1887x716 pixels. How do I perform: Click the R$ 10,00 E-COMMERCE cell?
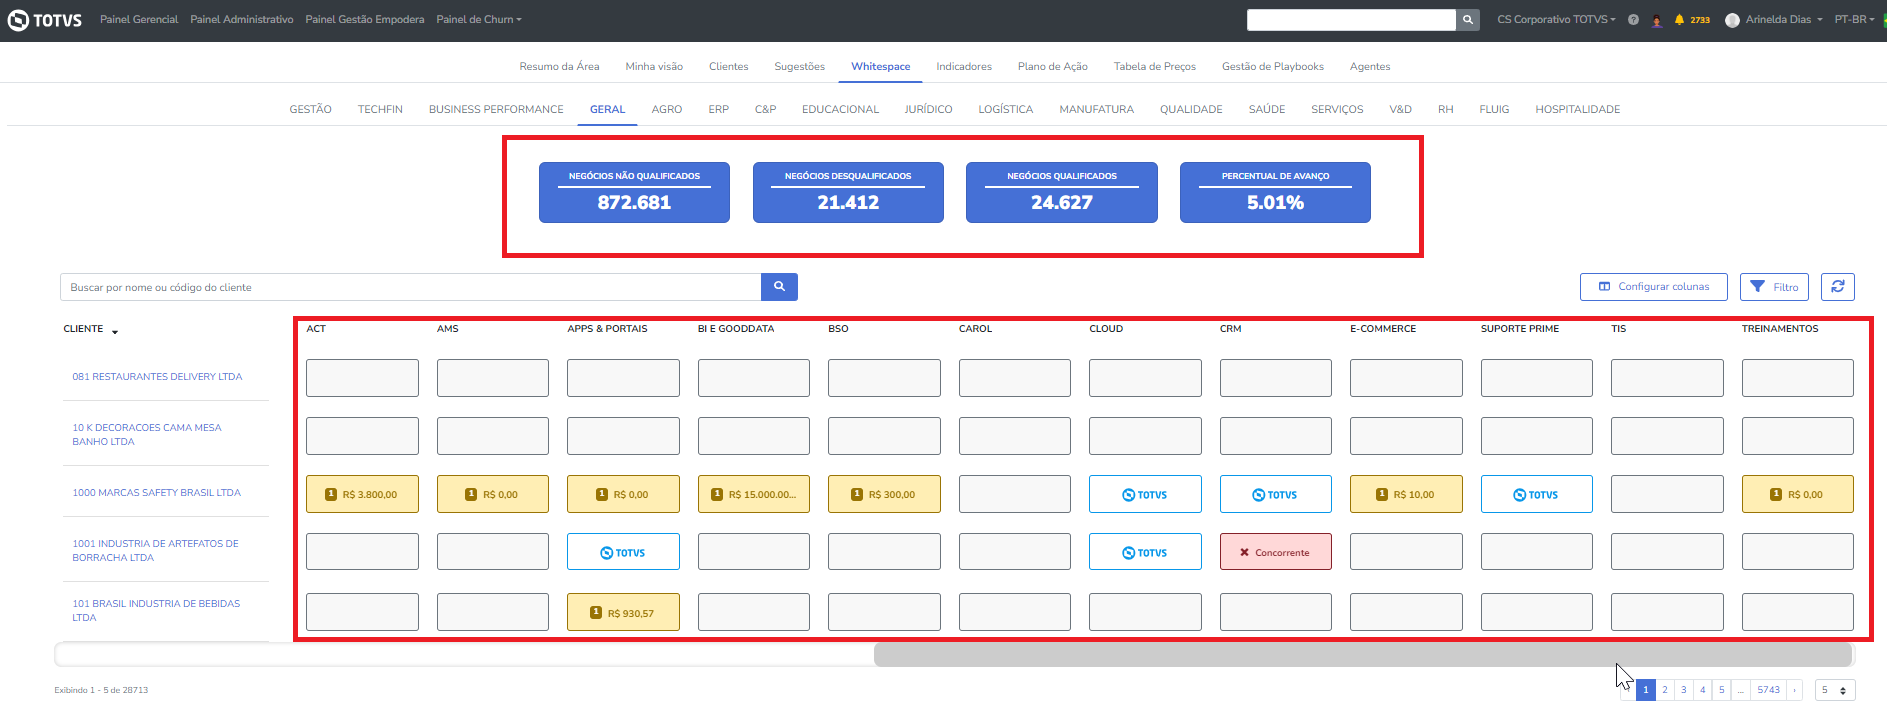[1406, 494]
